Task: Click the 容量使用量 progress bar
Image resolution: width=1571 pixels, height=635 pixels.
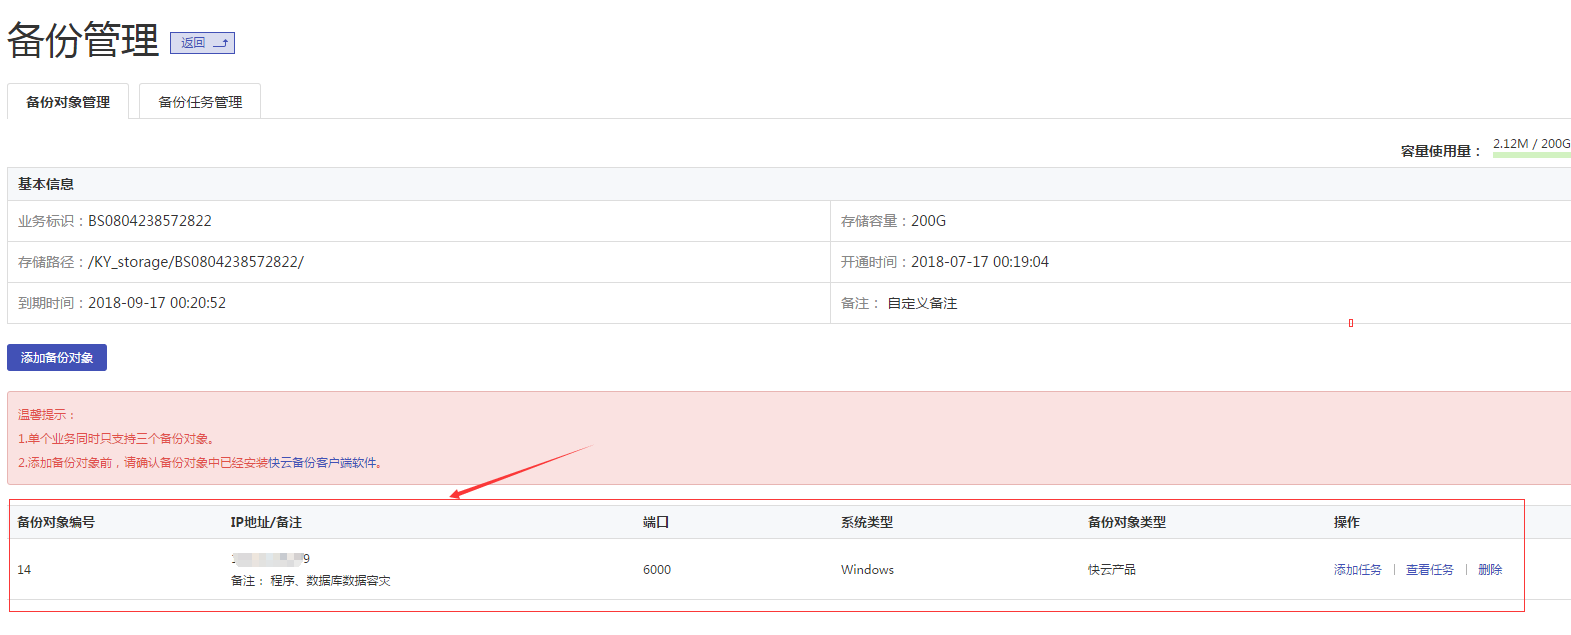Action: tap(1531, 154)
